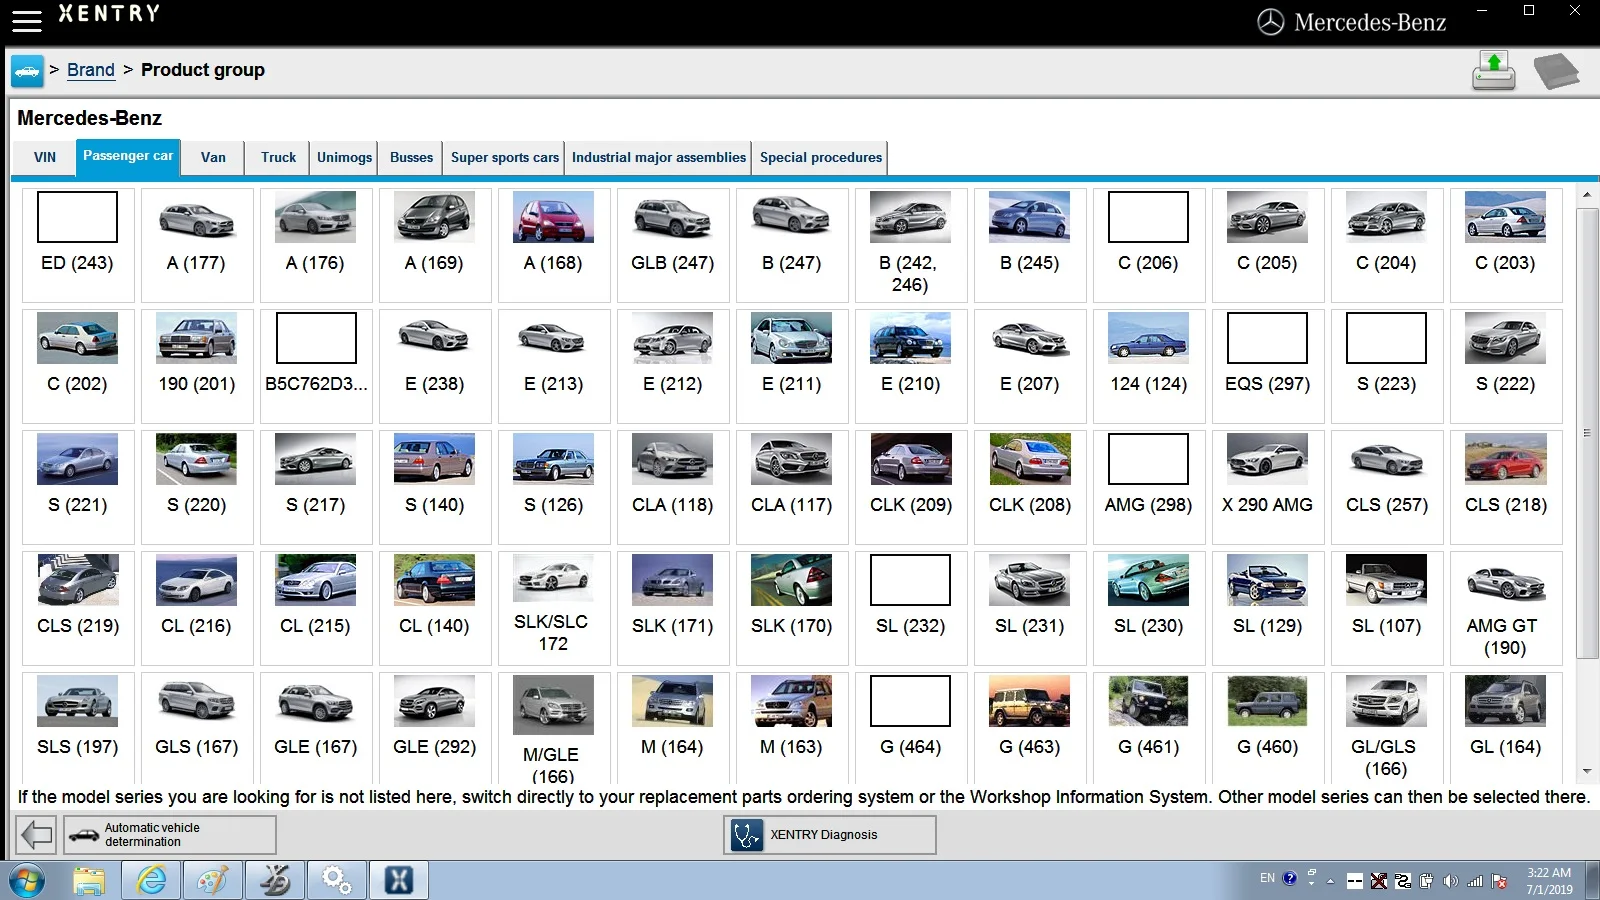
Task: Launch XENTRY Diagnosis with stethoscope icon
Action: click(830, 834)
